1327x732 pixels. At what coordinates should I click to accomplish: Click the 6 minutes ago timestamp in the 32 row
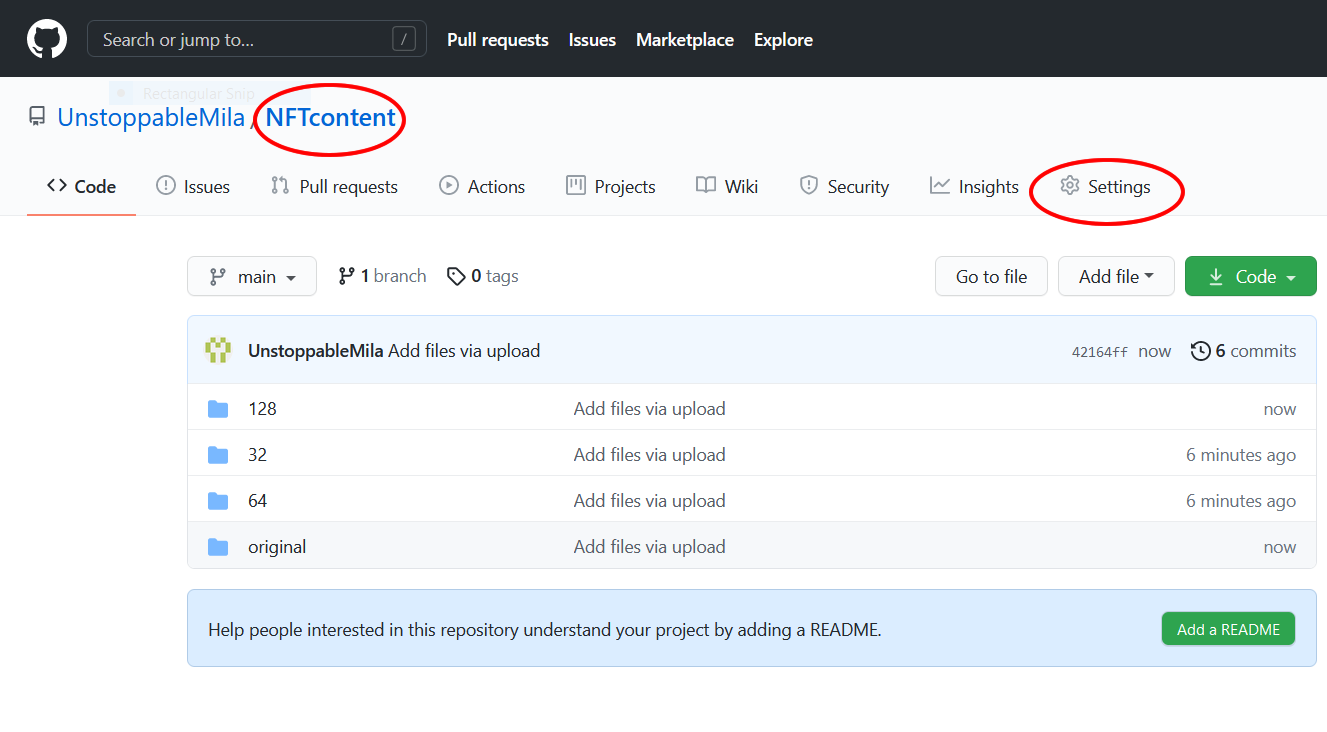(x=1241, y=454)
